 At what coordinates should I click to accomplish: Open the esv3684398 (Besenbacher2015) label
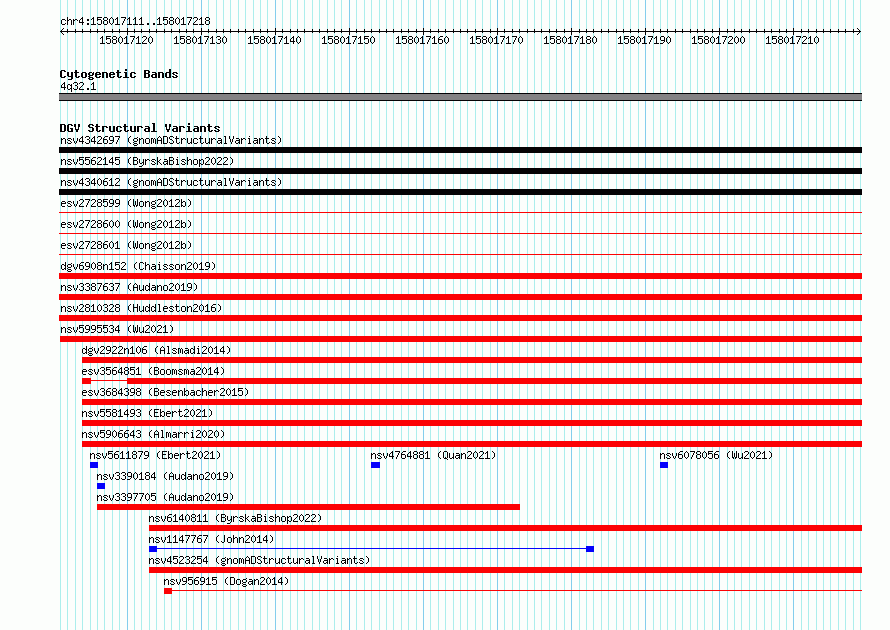point(165,392)
